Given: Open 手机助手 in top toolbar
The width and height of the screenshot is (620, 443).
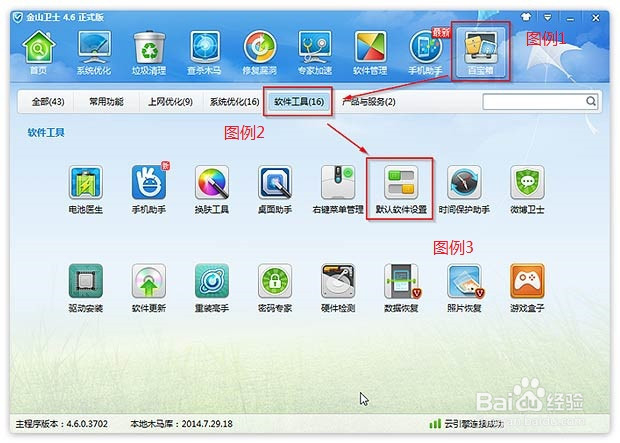Looking at the screenshot, I should pyautogui.click(x=425, y=53).
